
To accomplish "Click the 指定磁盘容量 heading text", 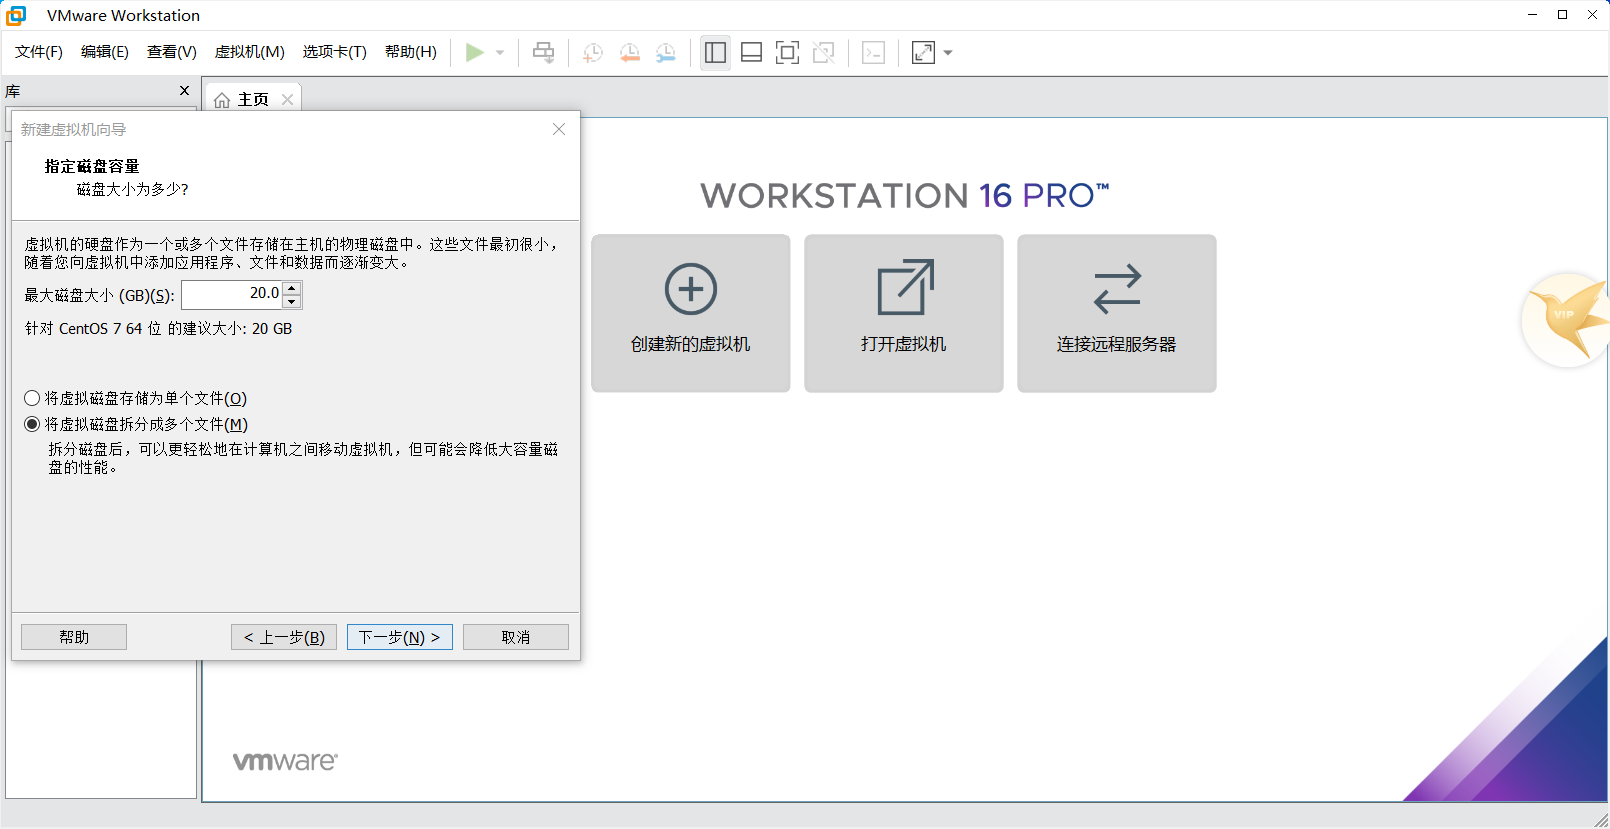I will click(x=92, y=166).
